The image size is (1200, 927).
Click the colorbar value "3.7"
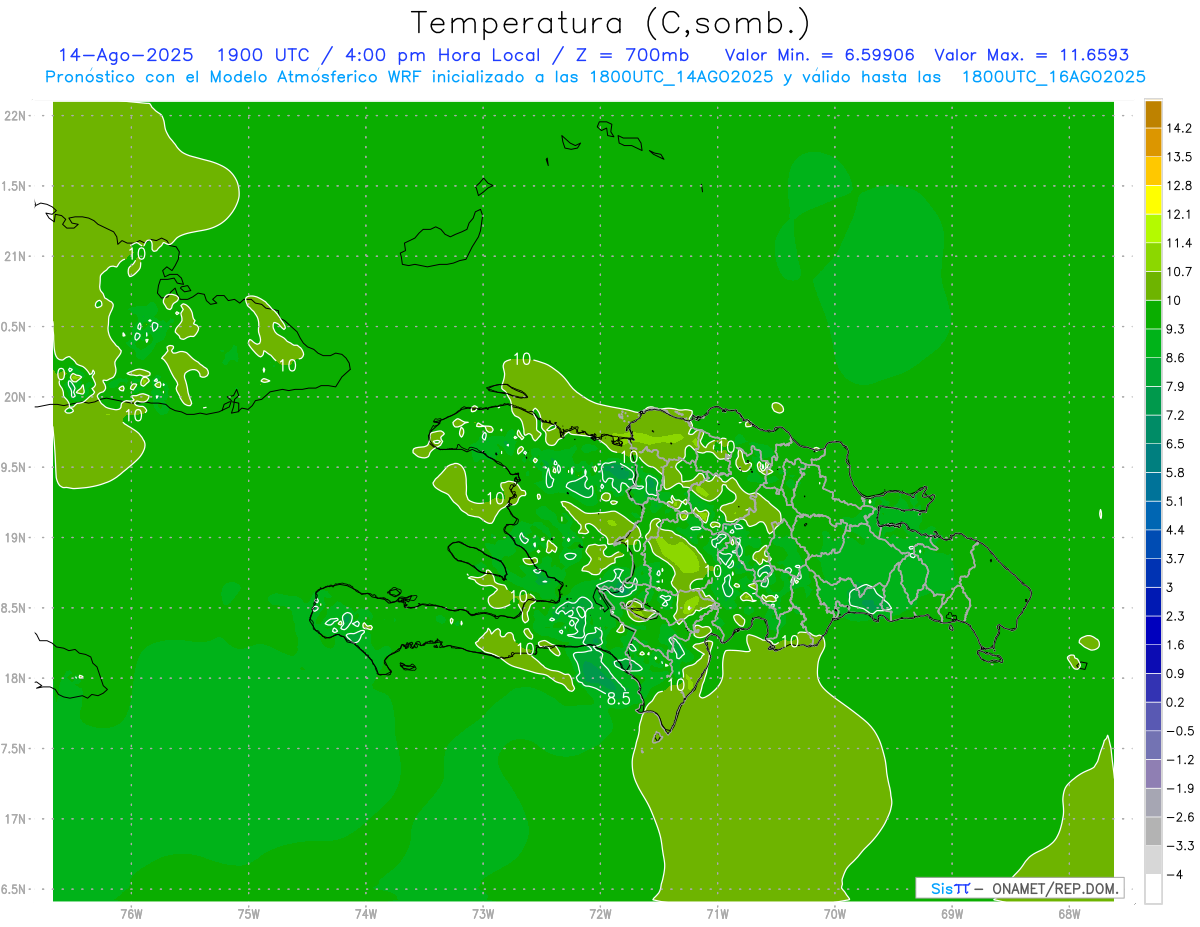tap(1176, 558)
